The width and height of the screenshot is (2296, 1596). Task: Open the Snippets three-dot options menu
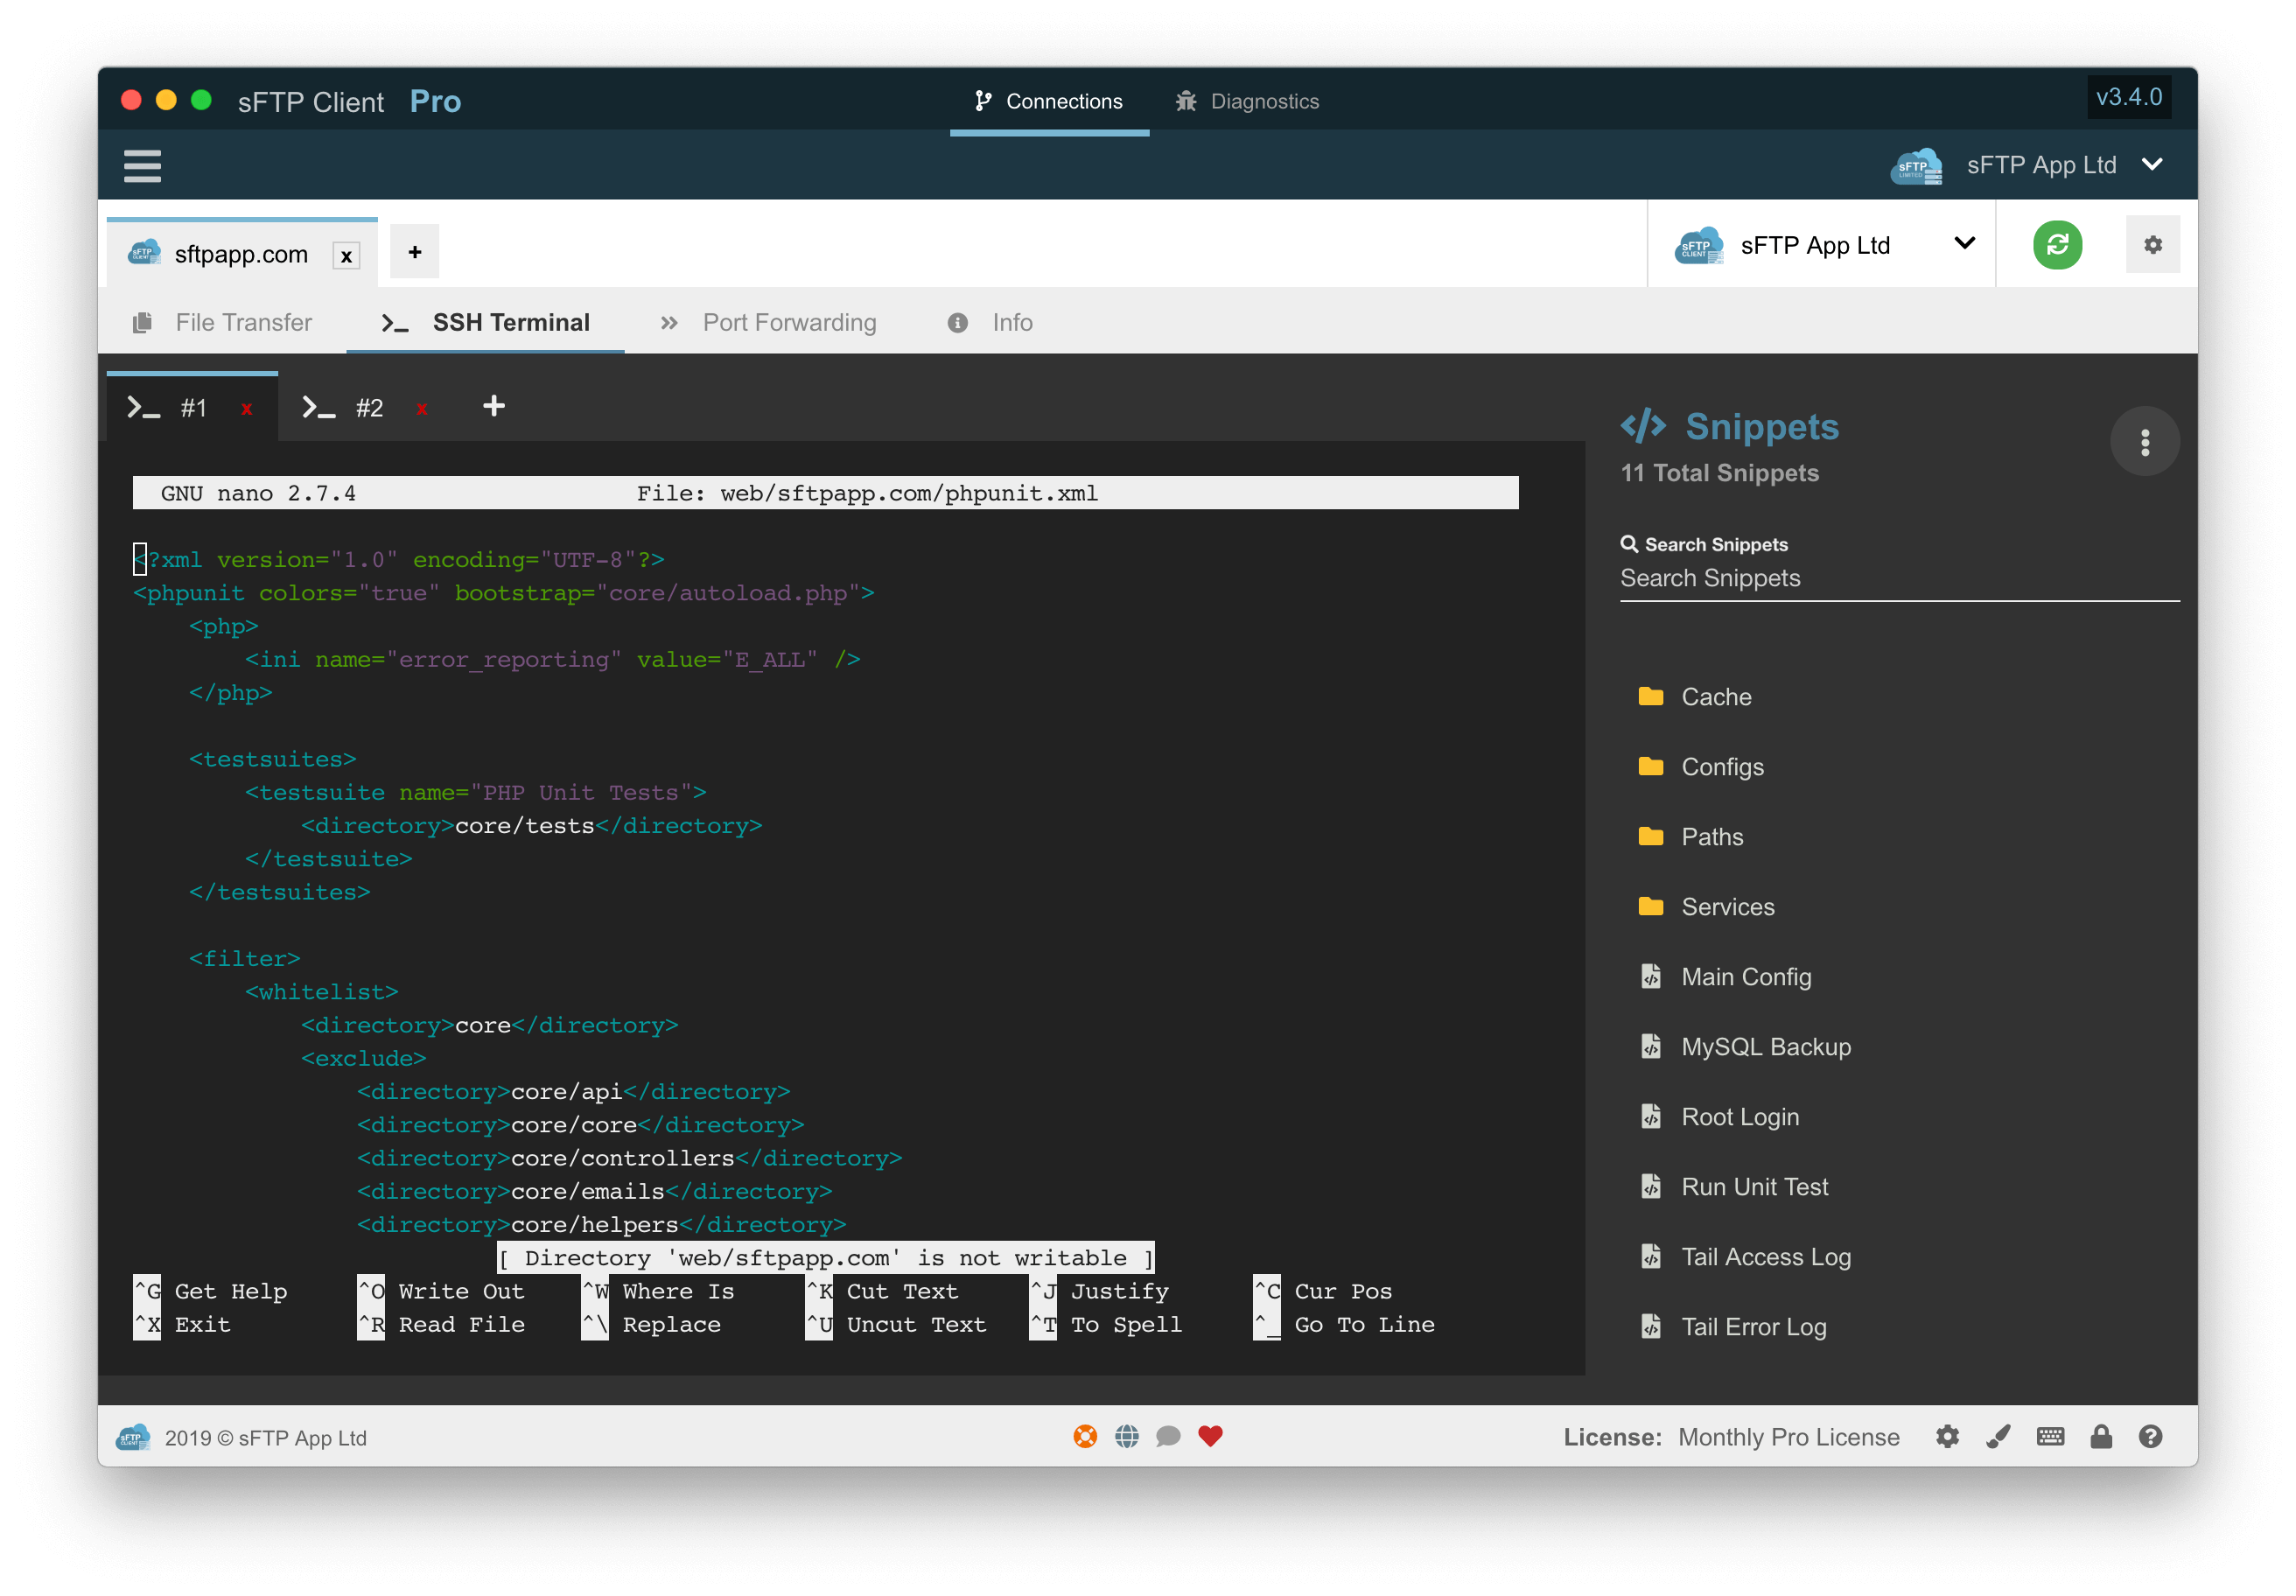point(2143,442)
